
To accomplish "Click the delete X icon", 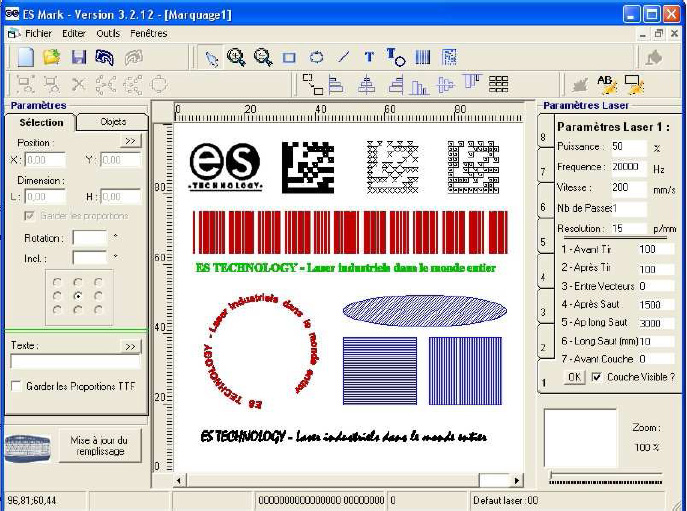I will tap(79, 84).
